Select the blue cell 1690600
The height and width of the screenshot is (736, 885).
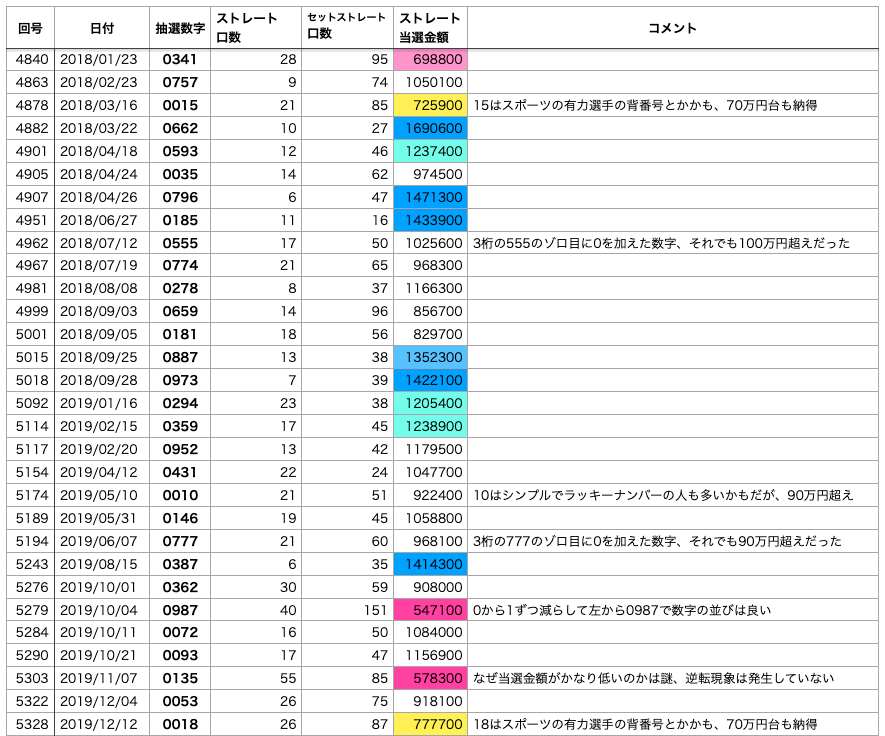click(430, 129)
